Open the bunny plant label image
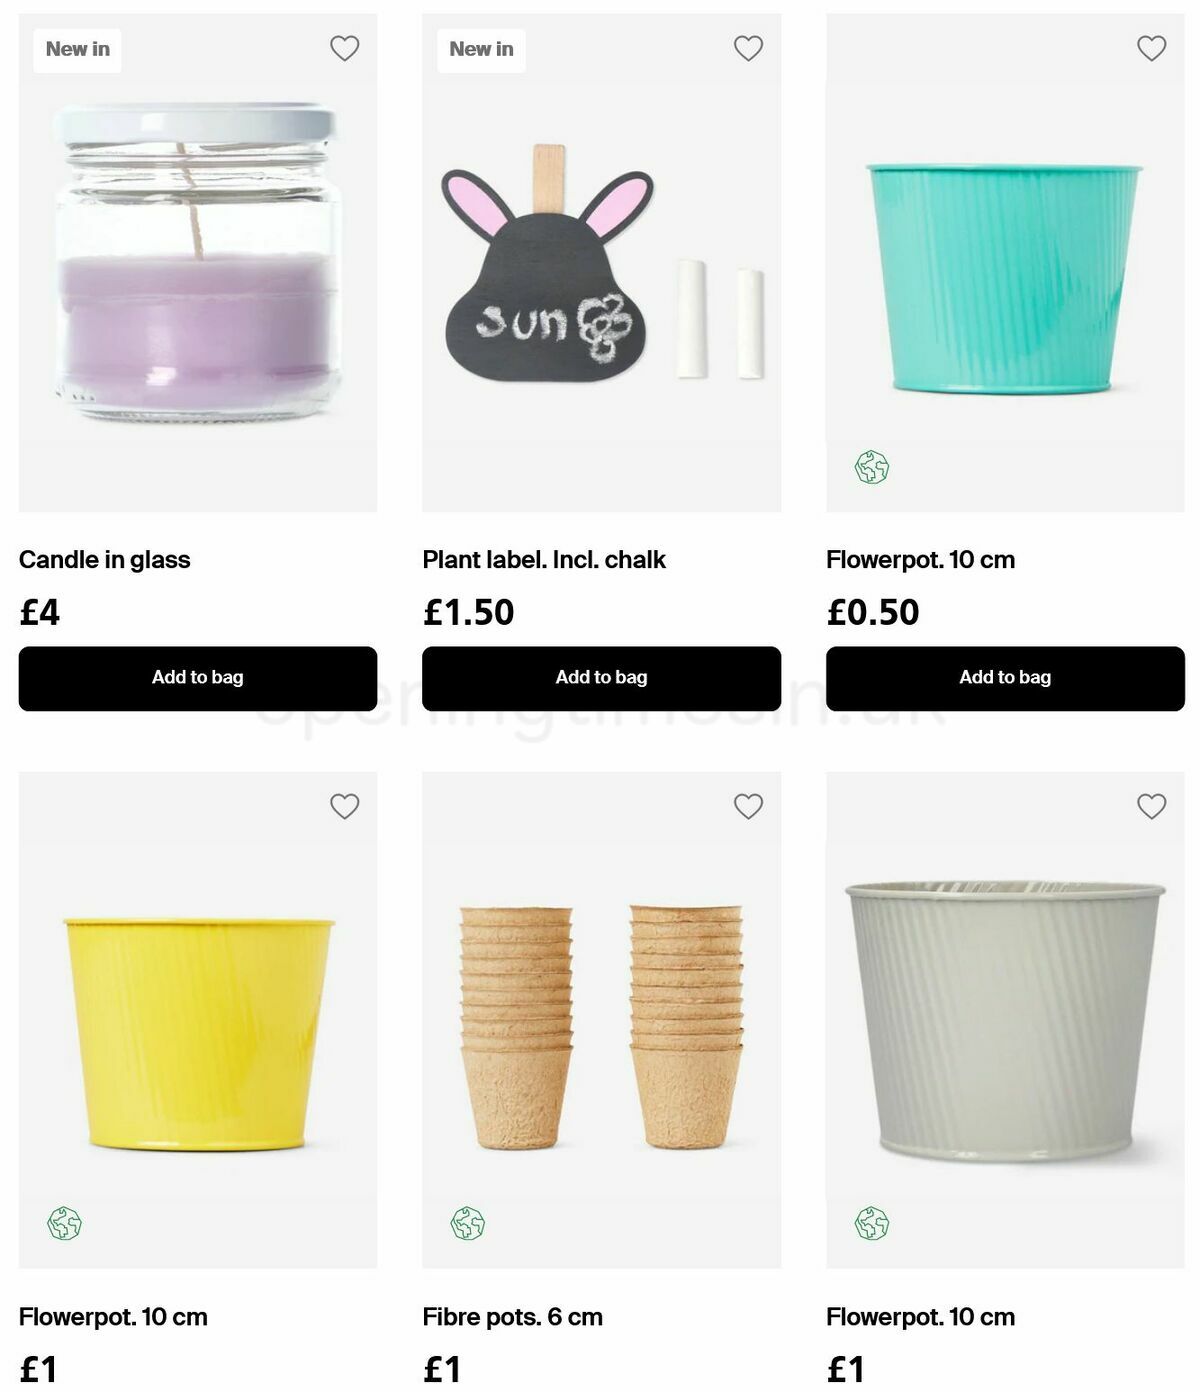This screenshot has height=1392, width=1200. tap(601, 263)
